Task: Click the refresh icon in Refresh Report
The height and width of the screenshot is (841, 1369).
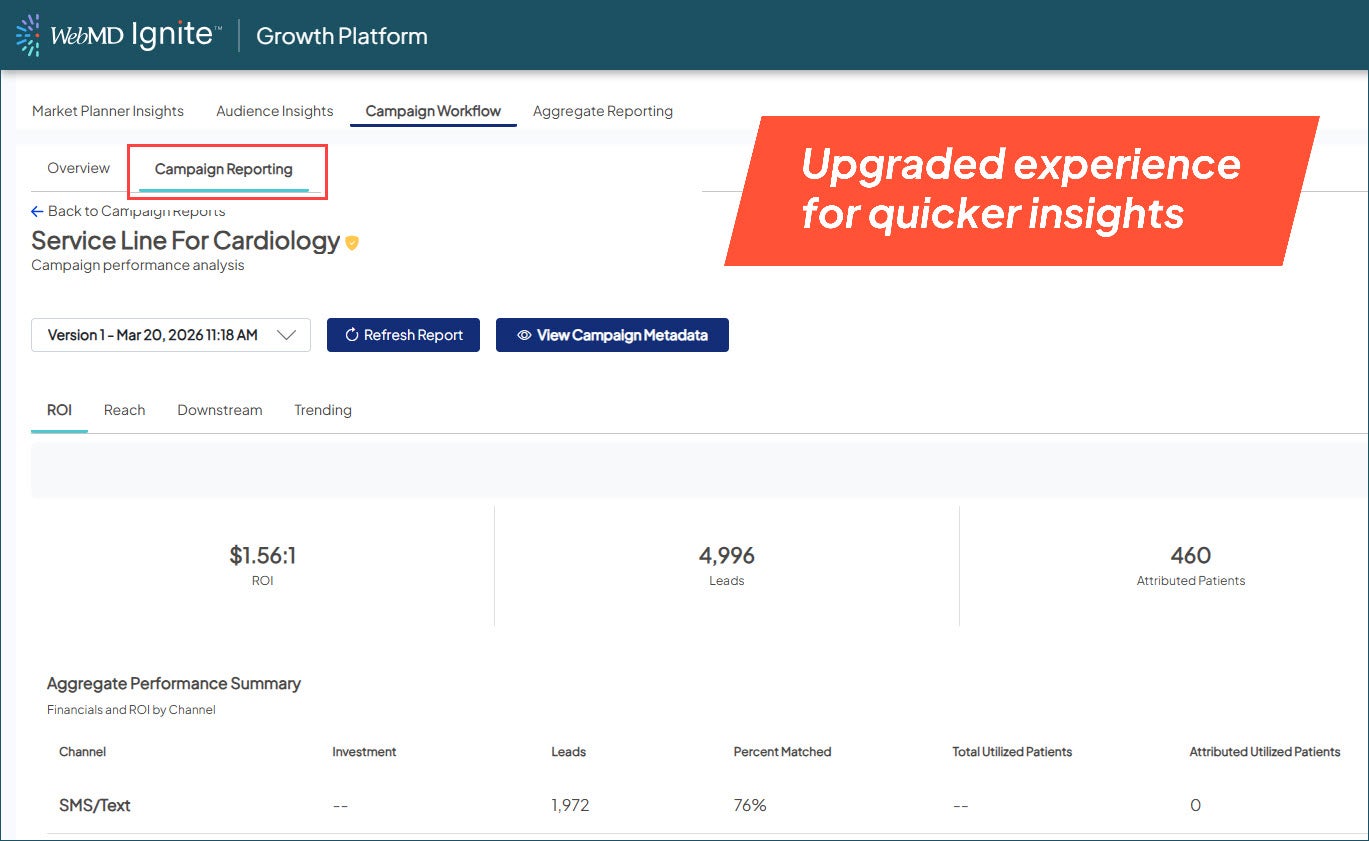Action: click(x=351, y=335)
